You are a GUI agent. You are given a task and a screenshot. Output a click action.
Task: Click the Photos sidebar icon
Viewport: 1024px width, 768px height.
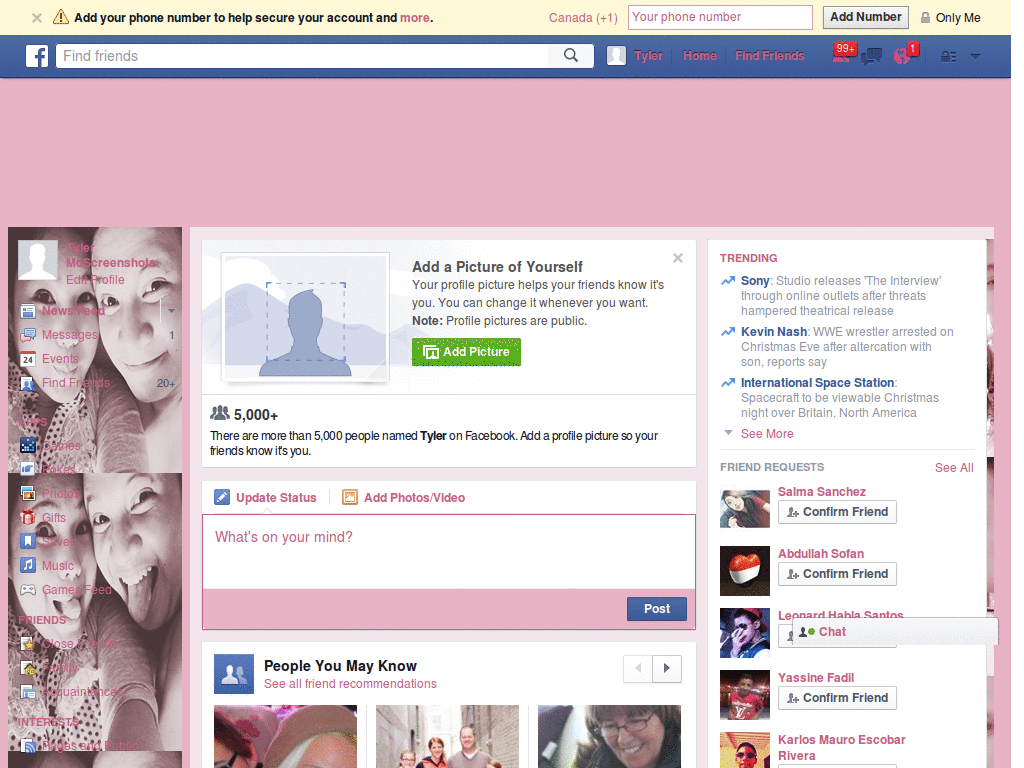(28, 493)
